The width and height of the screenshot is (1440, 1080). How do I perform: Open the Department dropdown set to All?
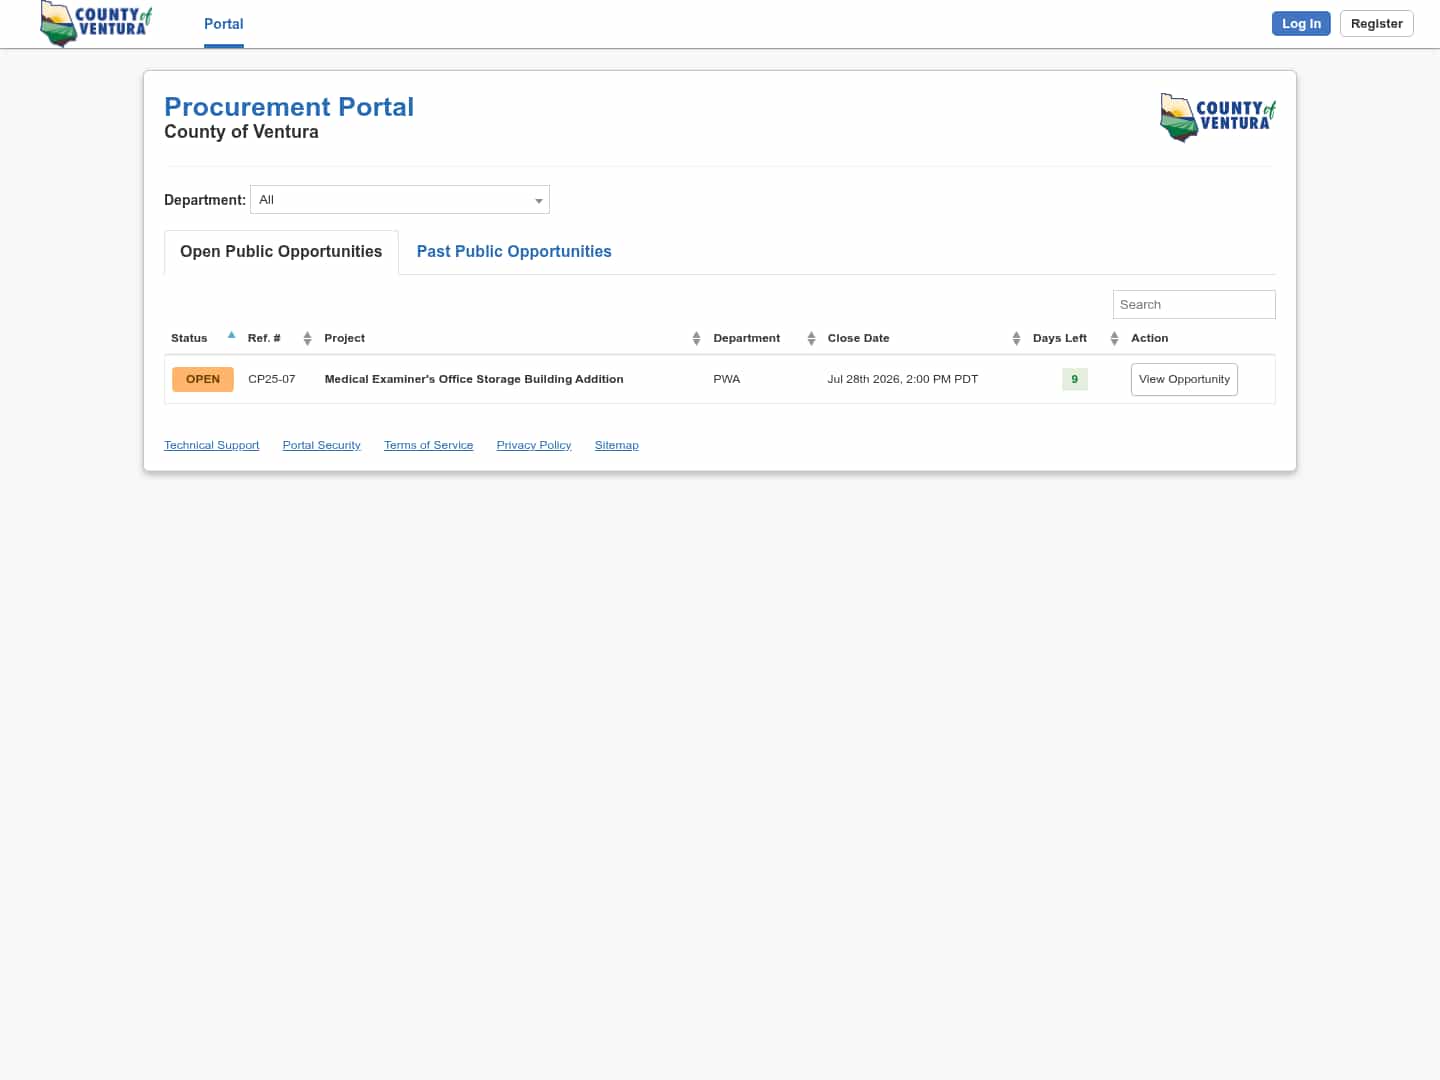[400, 200]
